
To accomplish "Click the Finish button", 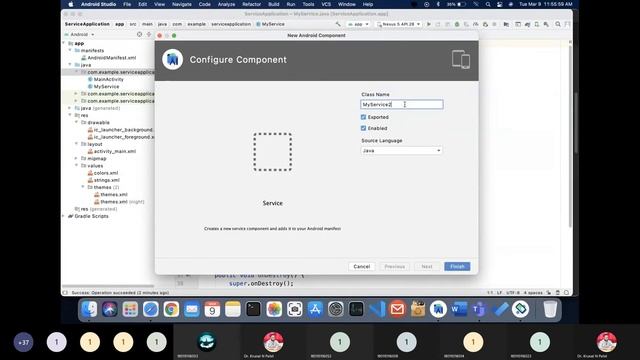I will point(457,267).
